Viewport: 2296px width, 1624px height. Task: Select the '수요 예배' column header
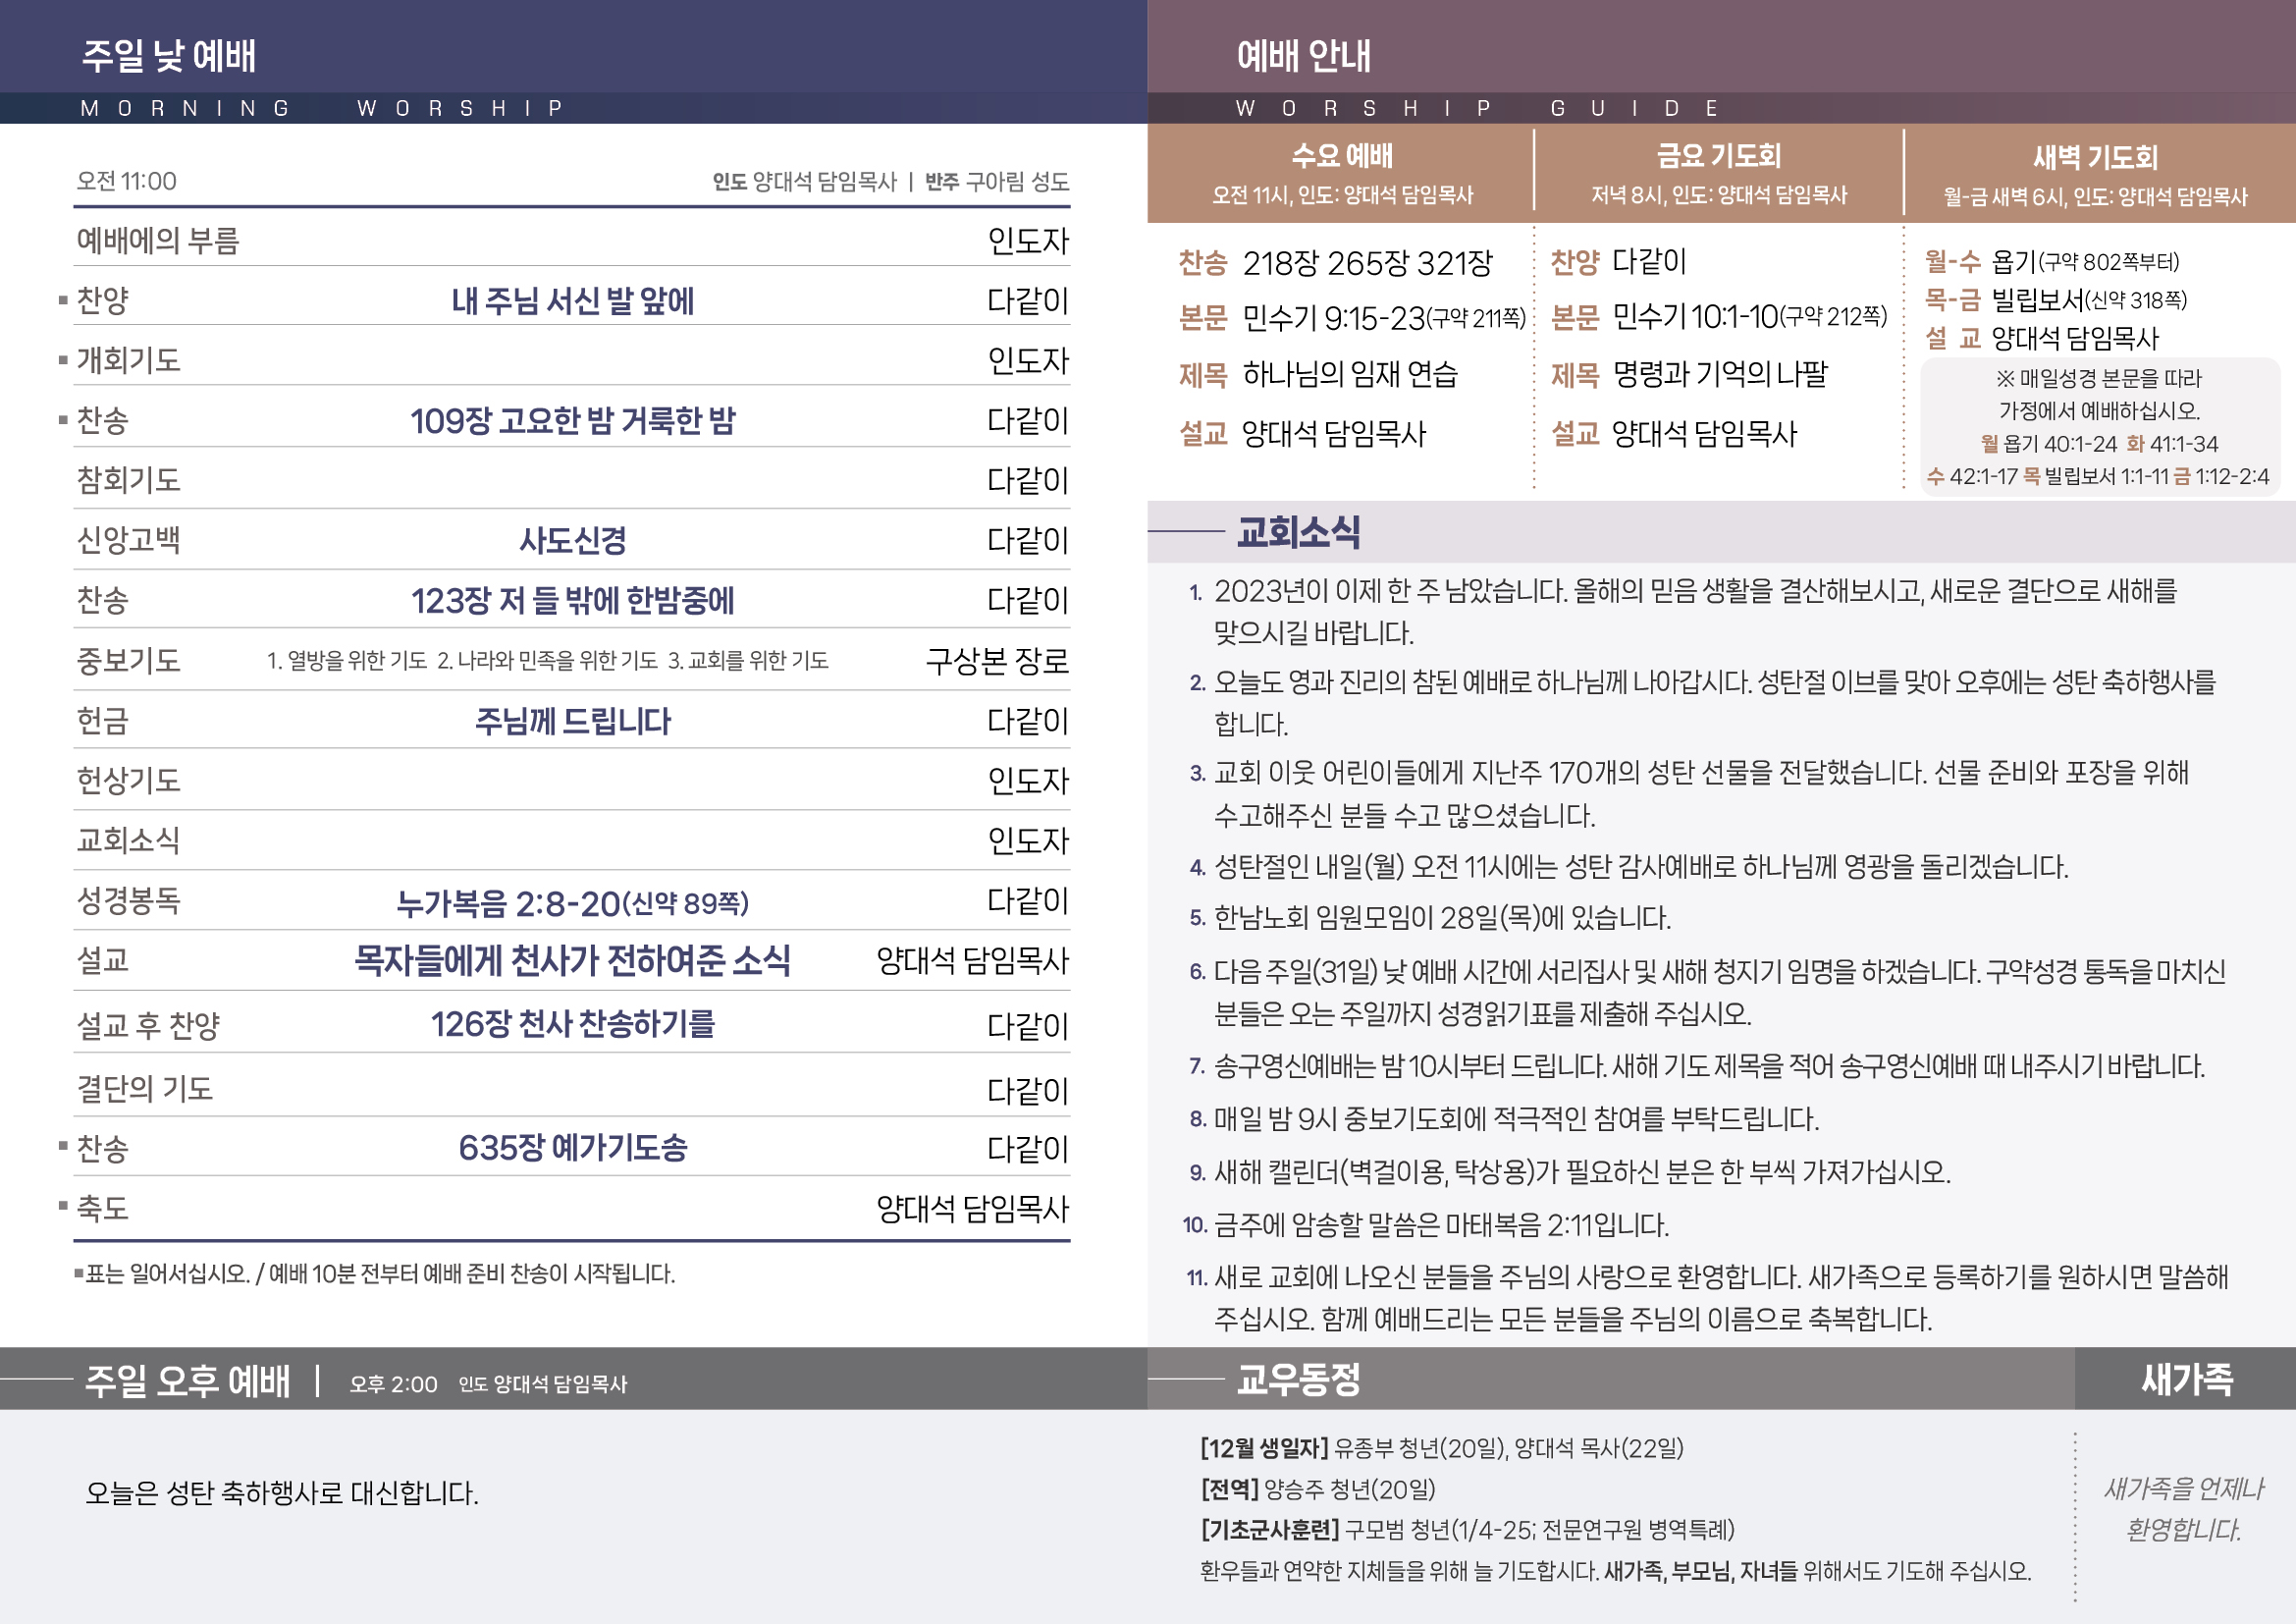pyautogui.click(x=1342, y=156)
